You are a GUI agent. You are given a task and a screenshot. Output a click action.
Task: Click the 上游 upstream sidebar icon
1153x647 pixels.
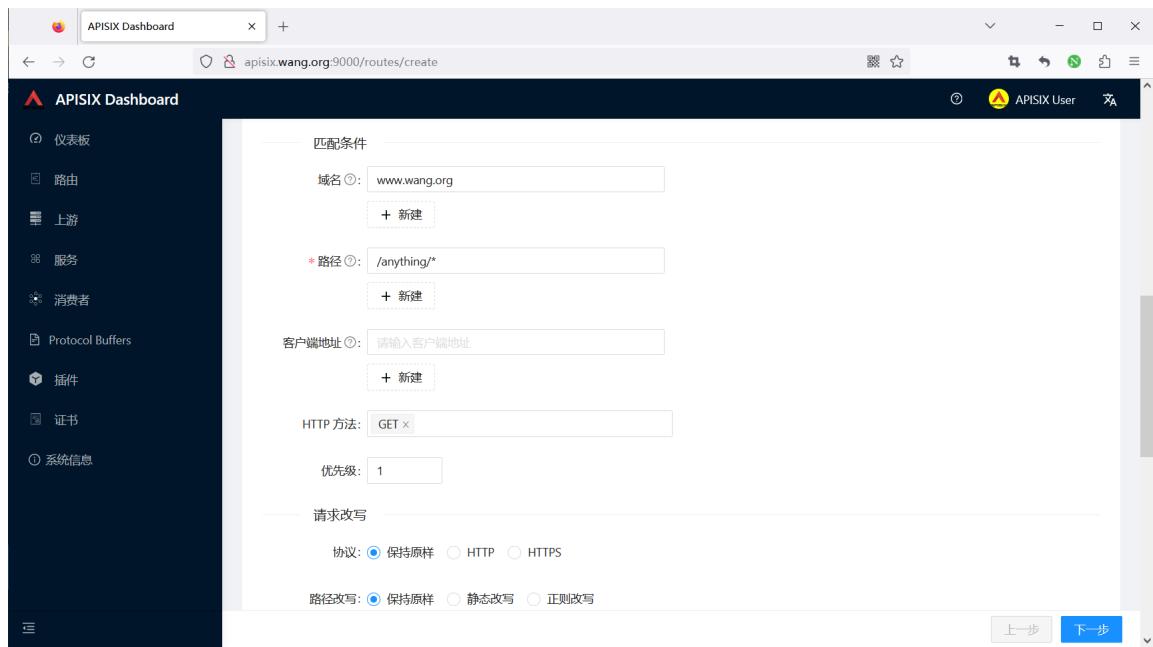(35, 218)
